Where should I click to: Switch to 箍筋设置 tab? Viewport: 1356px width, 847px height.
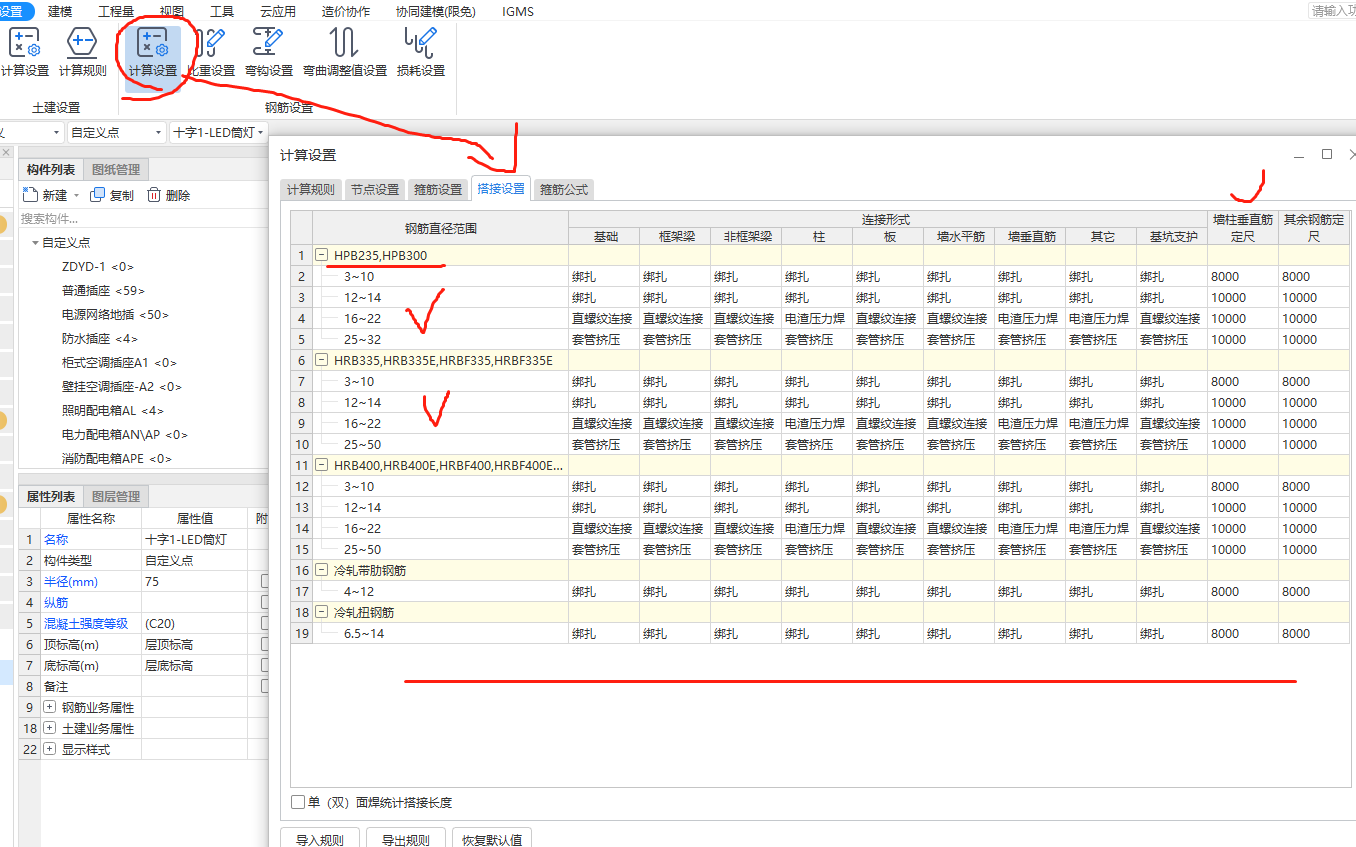[x=438, y=189]
